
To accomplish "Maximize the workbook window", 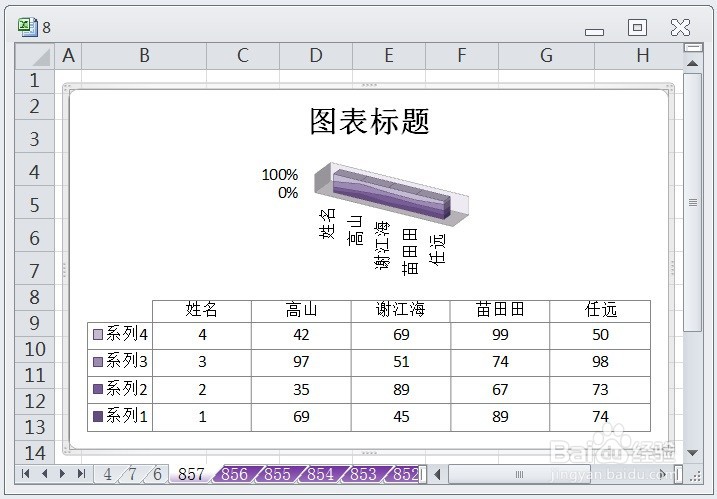I will pyautogui.click(x=637, y=27).
